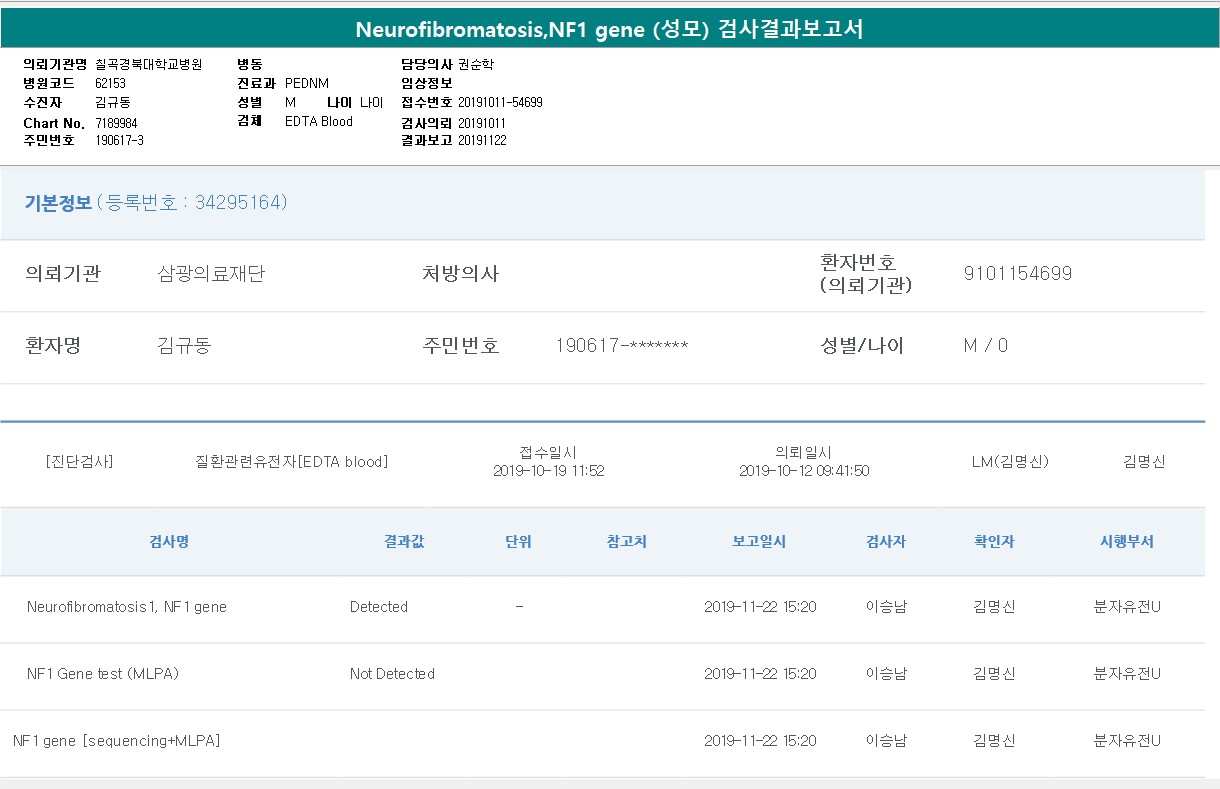The width and height of the screenshot is (1220, 789).
Task: Click the patient number 9101154699
Action: (x=1017, y=273)
